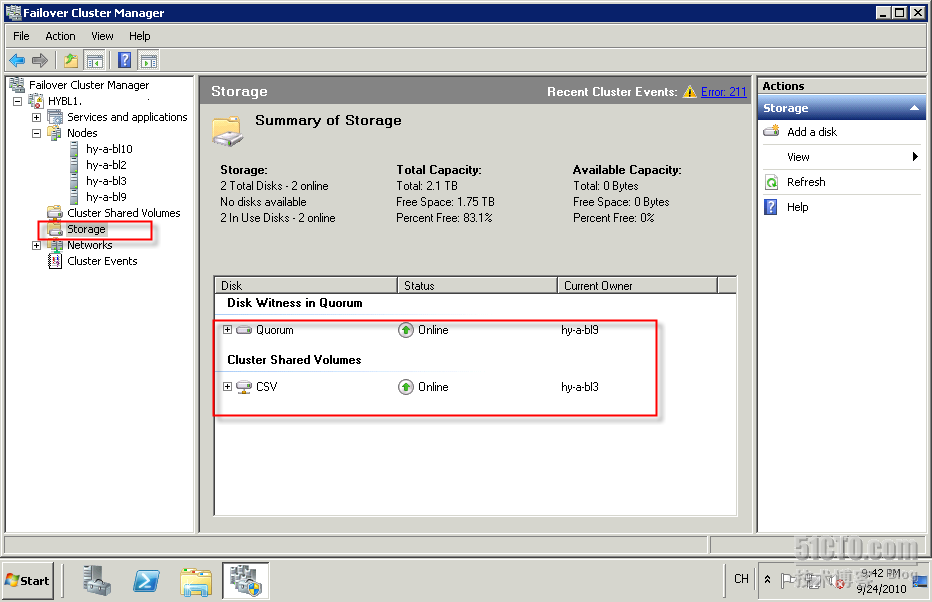The height and width of the screenshot is (602, 932).
Task: Click the blue Help toolbar icon
Action: click(x=124, y=60)
